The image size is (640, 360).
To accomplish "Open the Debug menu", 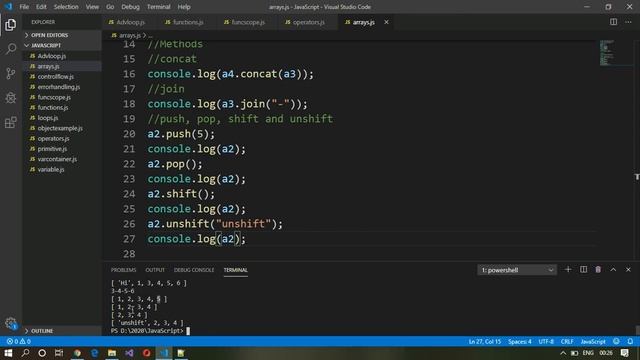I will pos(130,7).
